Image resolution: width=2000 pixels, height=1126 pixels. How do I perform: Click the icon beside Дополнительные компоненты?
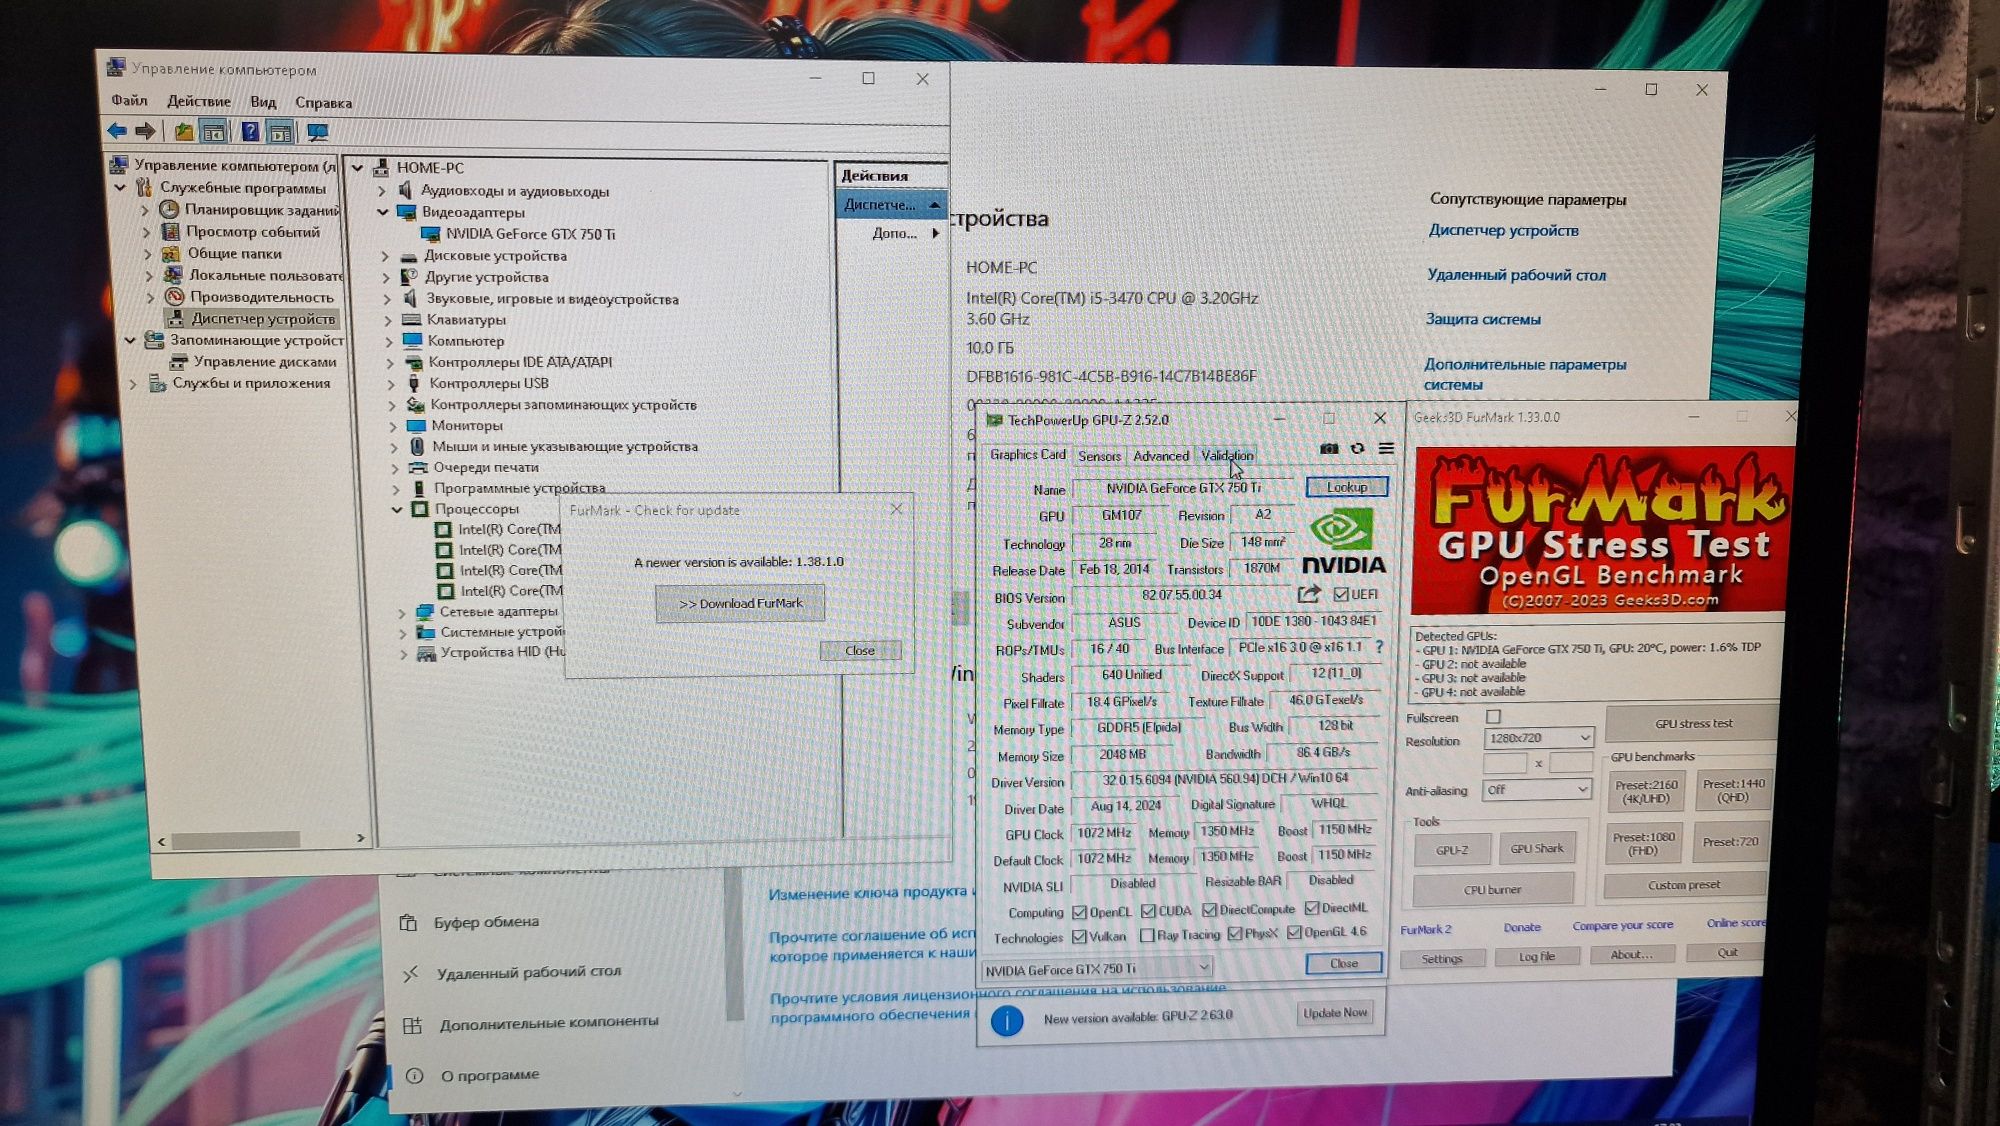412,1025
